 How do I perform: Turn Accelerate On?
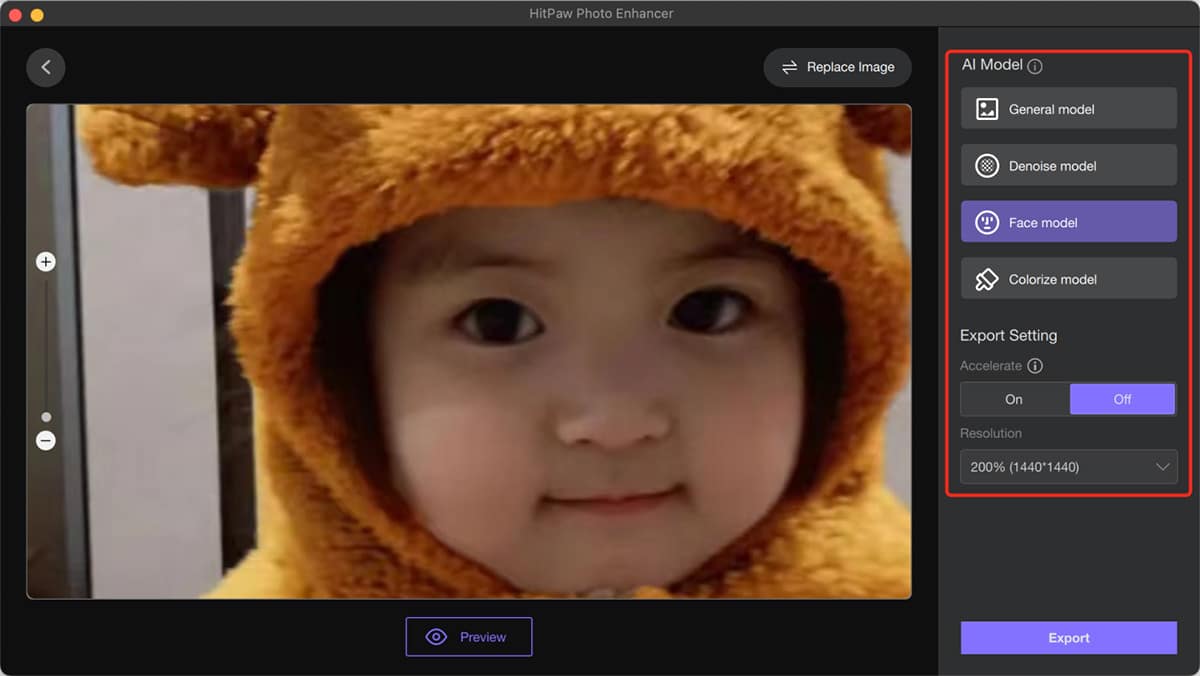point(1014,399)
